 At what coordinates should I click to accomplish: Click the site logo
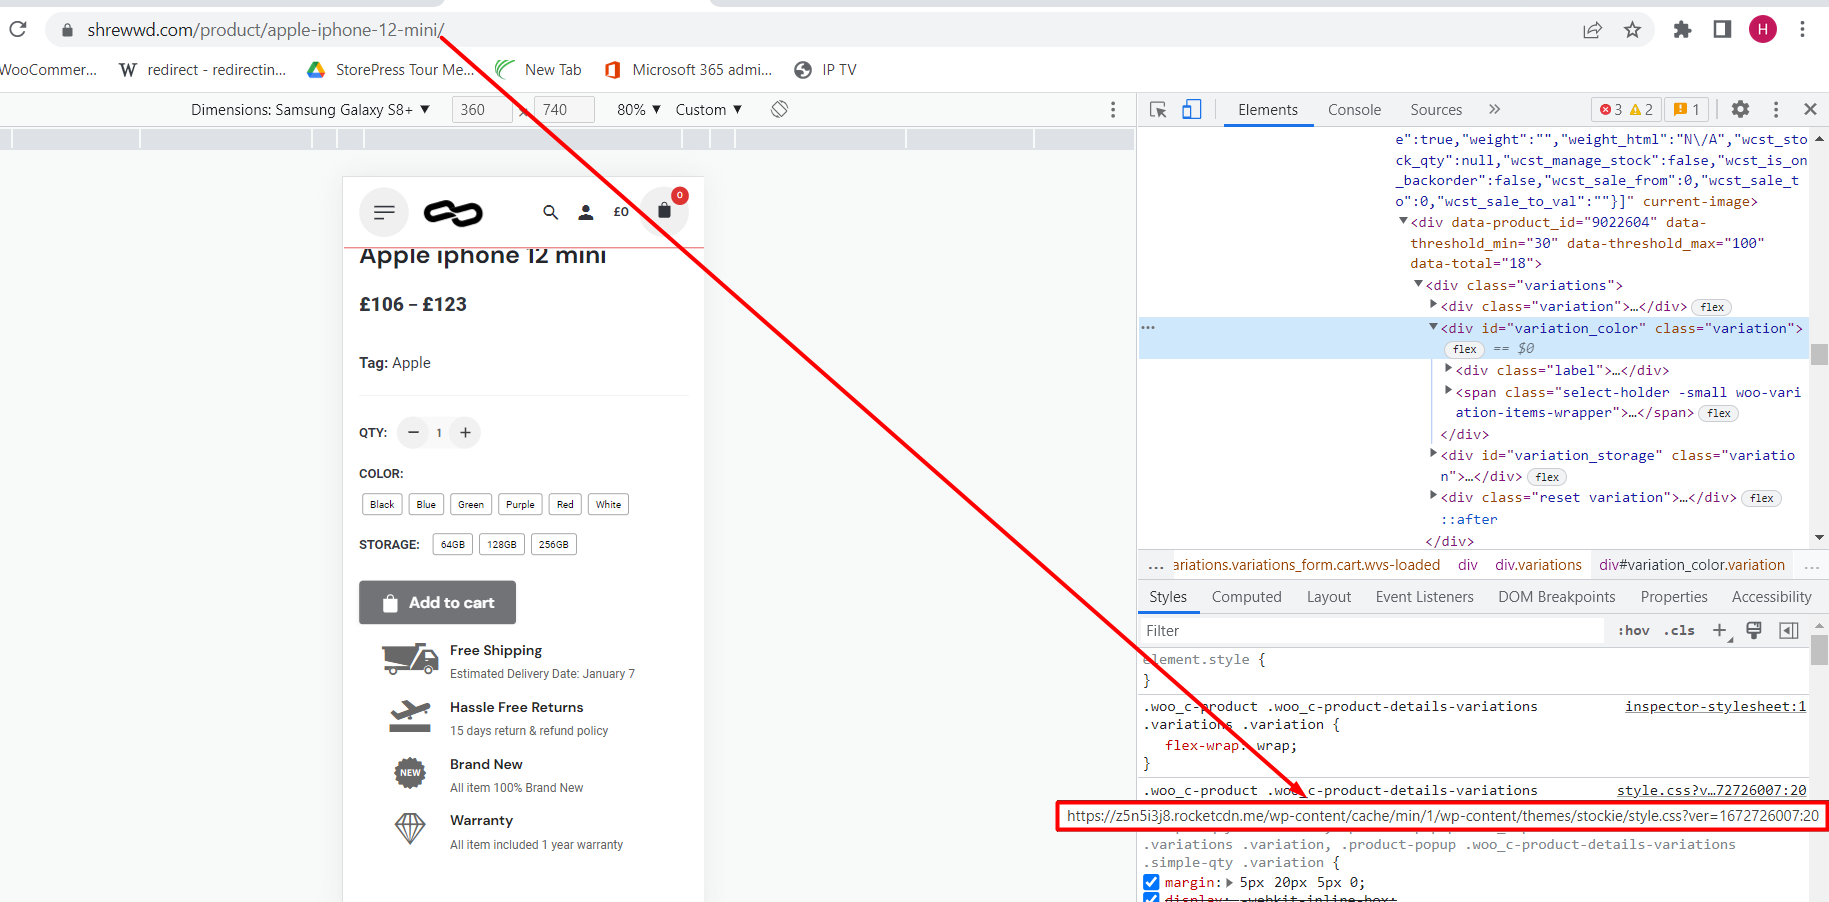tap(453, 212)
